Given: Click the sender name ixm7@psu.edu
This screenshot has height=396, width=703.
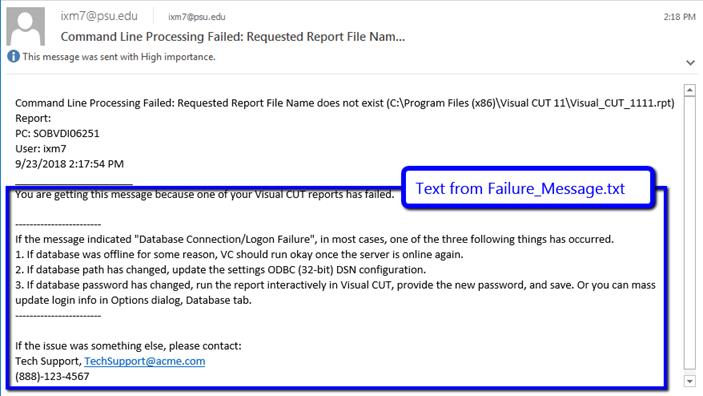Looking at the screenshot, I should click(x=99, y=16).
